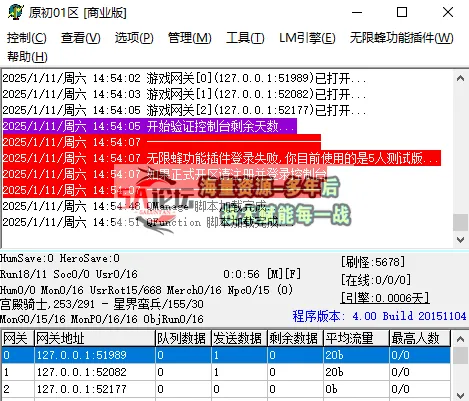Image resolution: width=469 pixels, height=401 pixels.
Task: Click purple log line 开始验证控制台剩余天数
Action: (x=150, y=126)
